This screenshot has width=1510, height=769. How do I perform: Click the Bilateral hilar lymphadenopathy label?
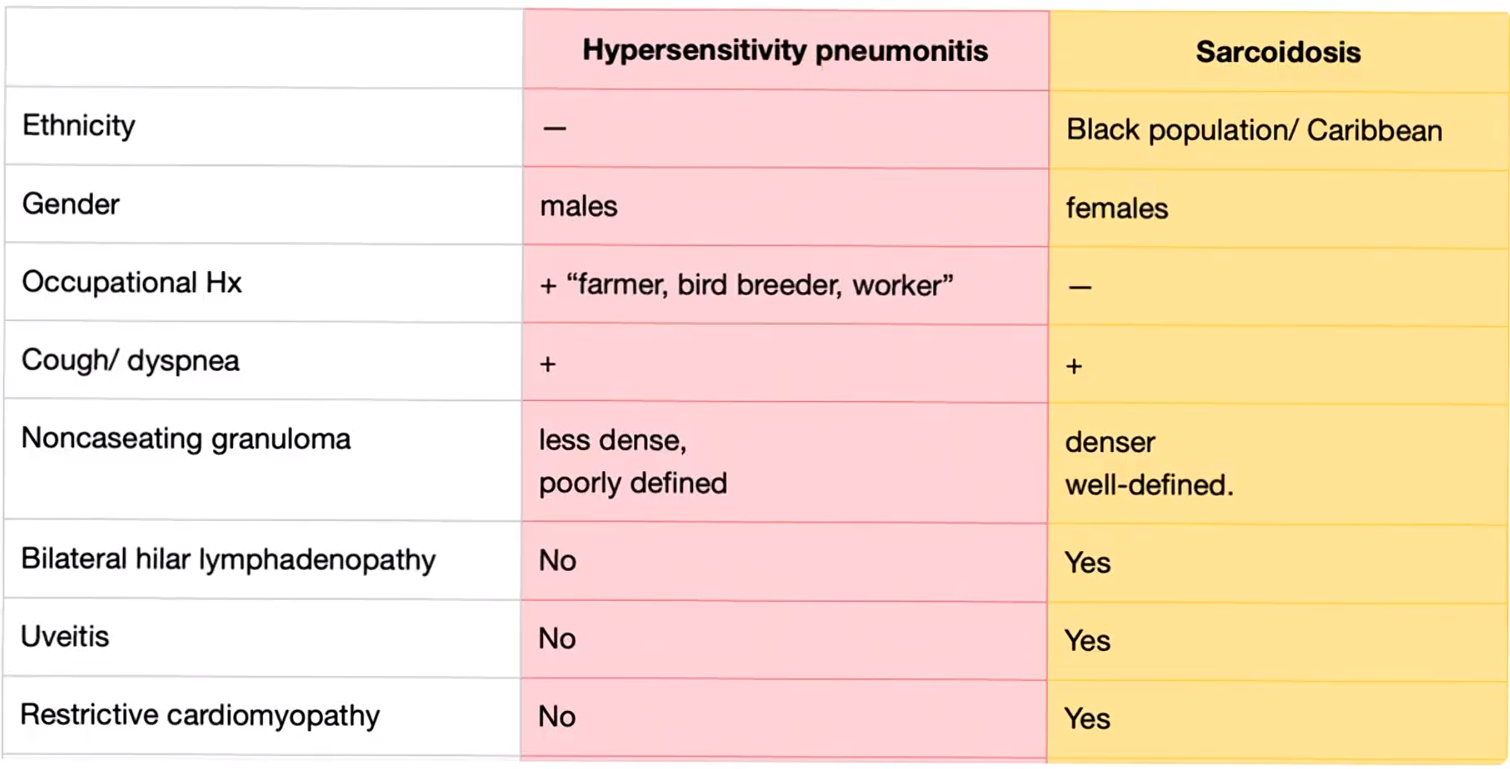[228, 559]
